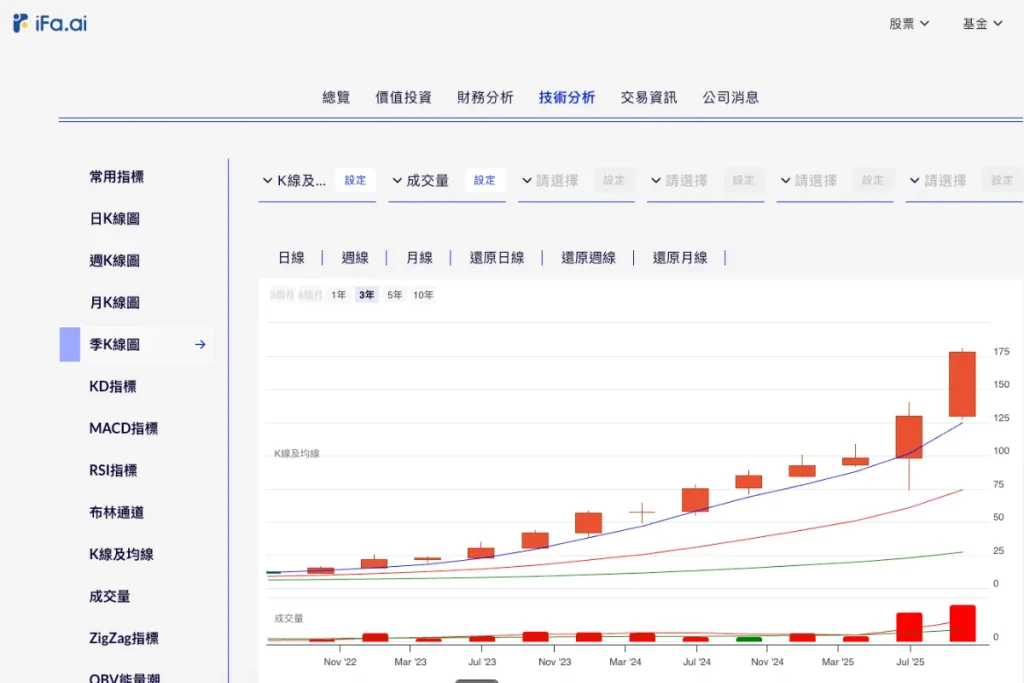Image resolution: width=1024 pixels, height=683 pixels.
Task: Click the iFa.ai logo
Action: (50, 24)
